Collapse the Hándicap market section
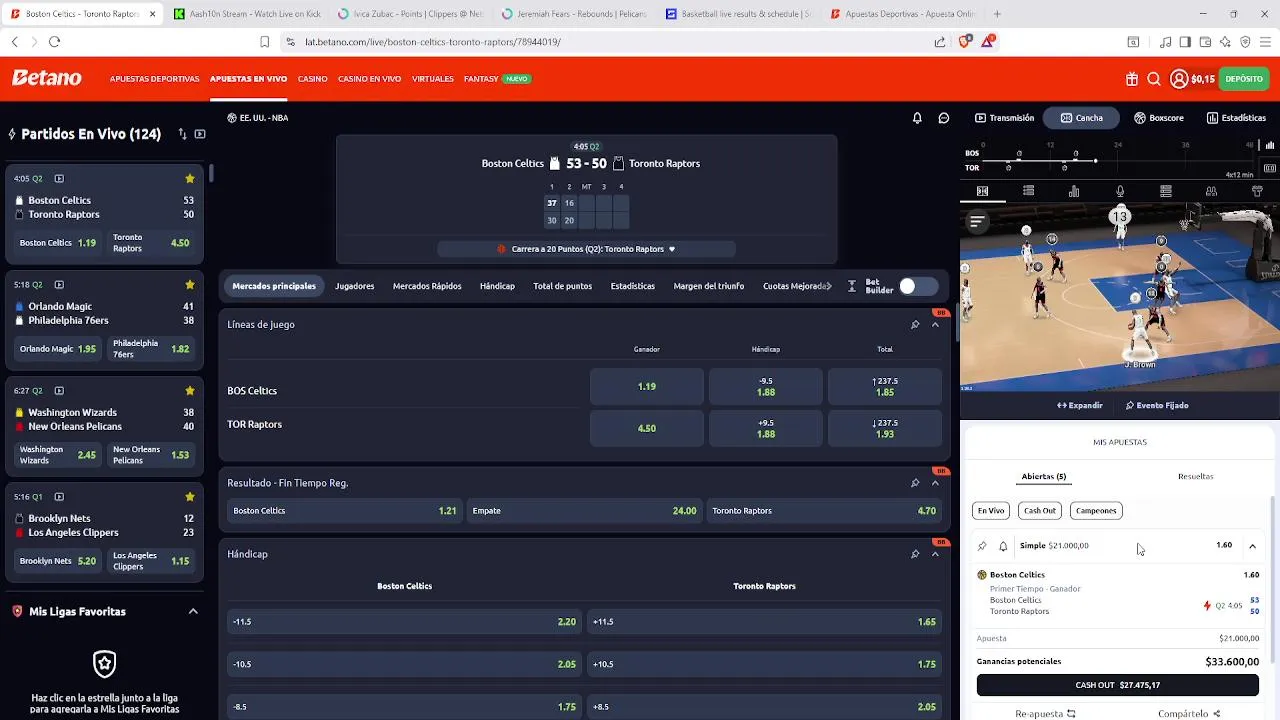The width and height of the screenshot is (1280, 720). click(936, 554)
